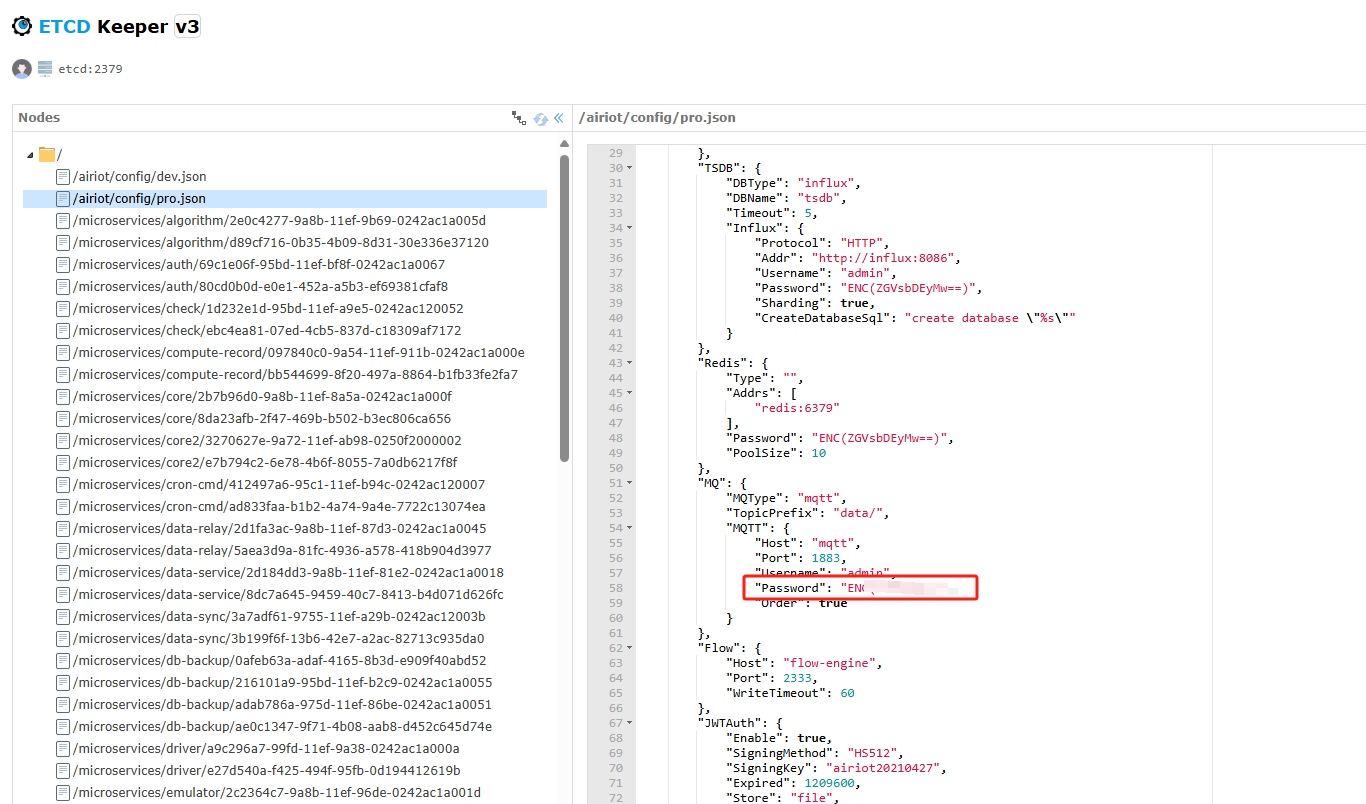
Task: Fold the Flow block at line 62
Action: (x=629, y=648)
